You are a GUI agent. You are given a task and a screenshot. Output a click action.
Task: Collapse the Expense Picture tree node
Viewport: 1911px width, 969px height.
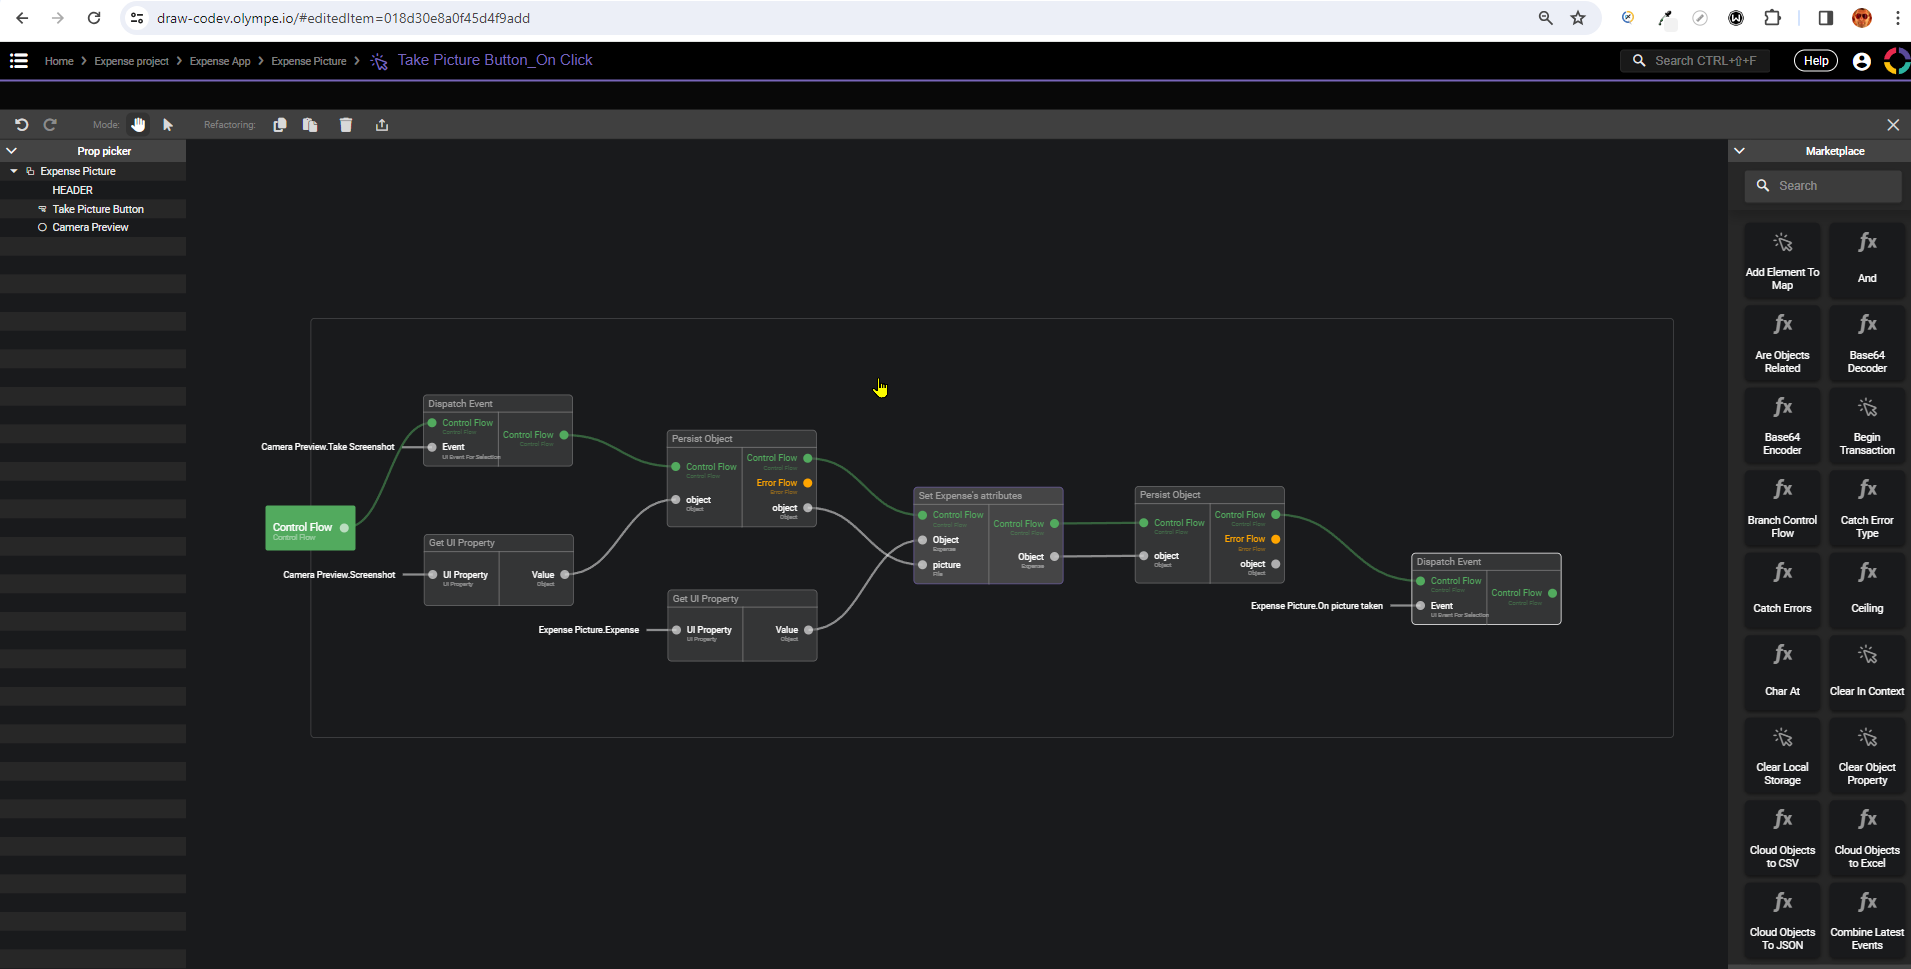point(14,172)
